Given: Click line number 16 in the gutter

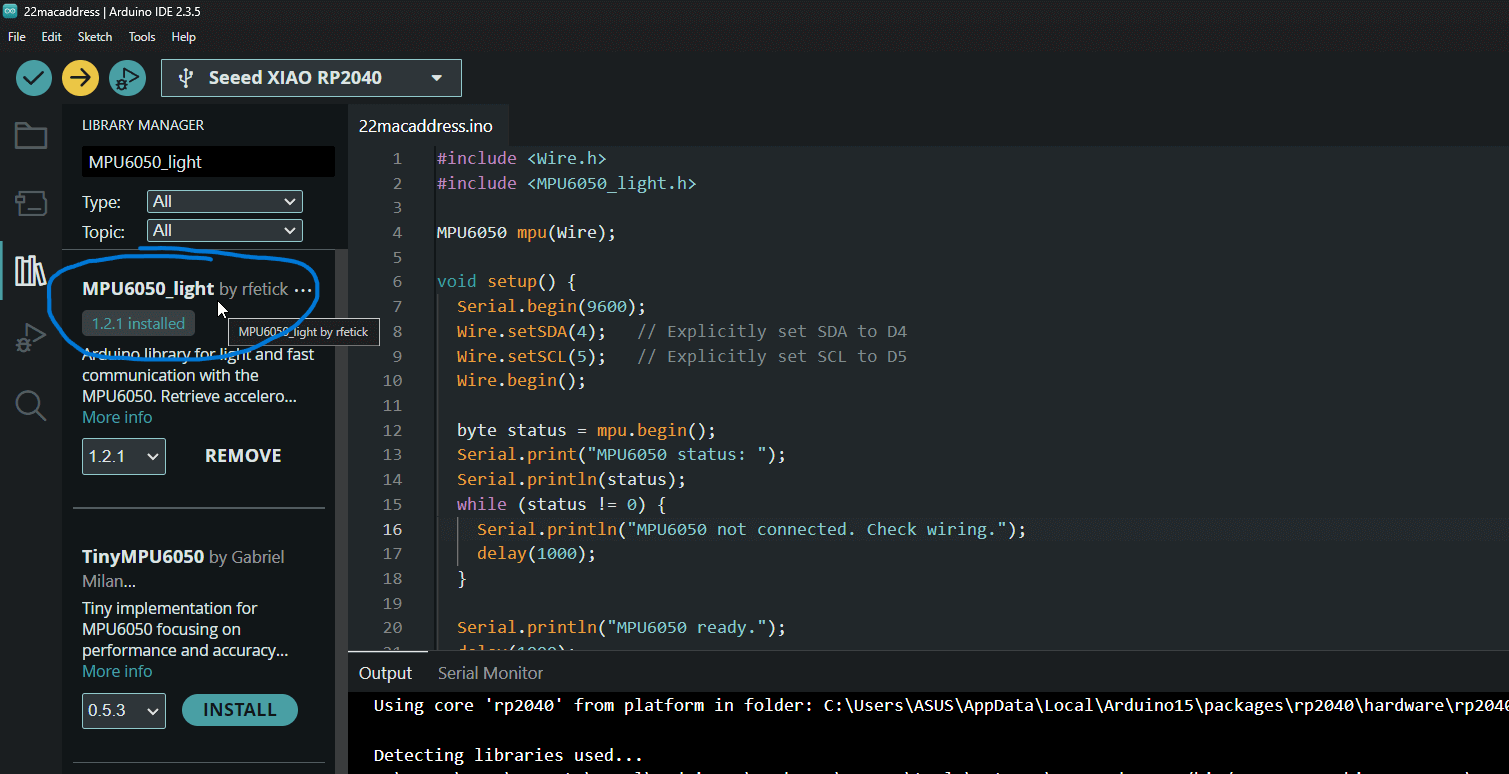Looking at the screenshot, I should point(392,529).
